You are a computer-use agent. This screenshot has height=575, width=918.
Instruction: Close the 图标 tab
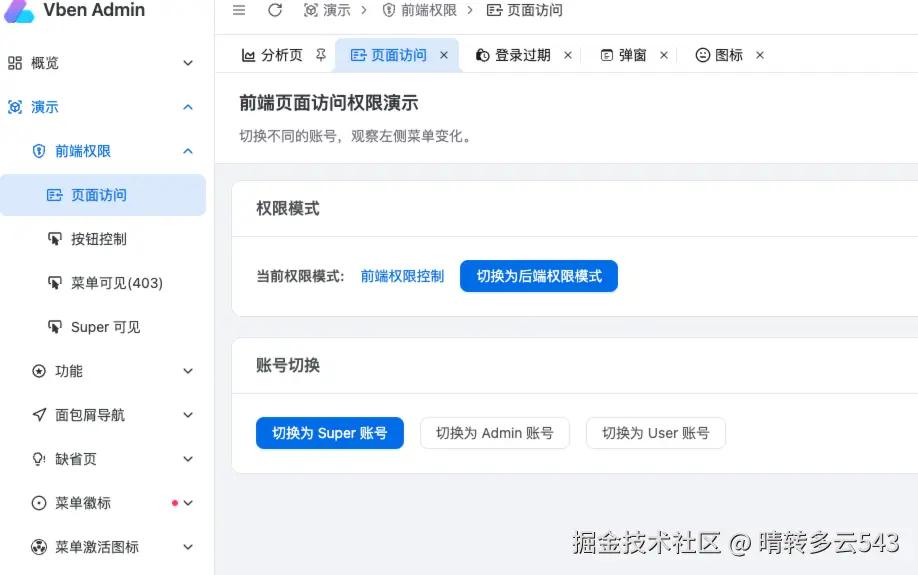click(760, 55)
